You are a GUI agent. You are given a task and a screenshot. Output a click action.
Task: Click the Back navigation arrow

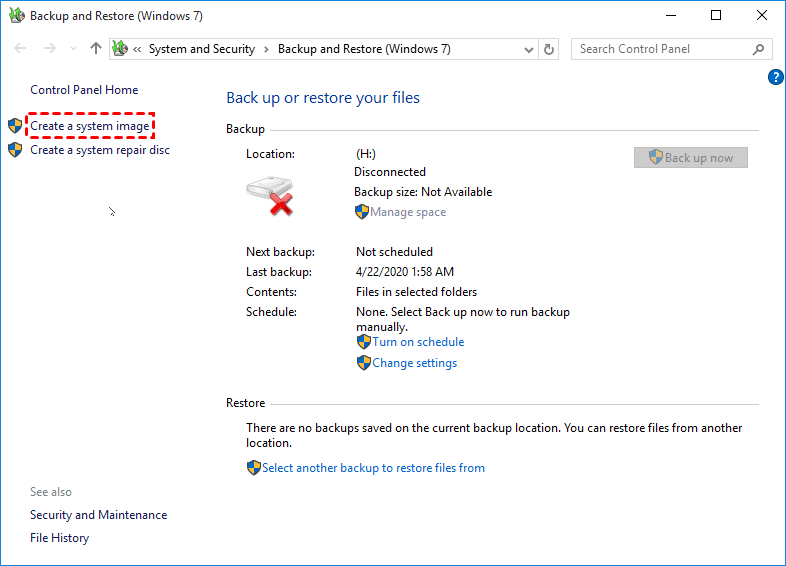pyautogui.click(x=21, y=49)
